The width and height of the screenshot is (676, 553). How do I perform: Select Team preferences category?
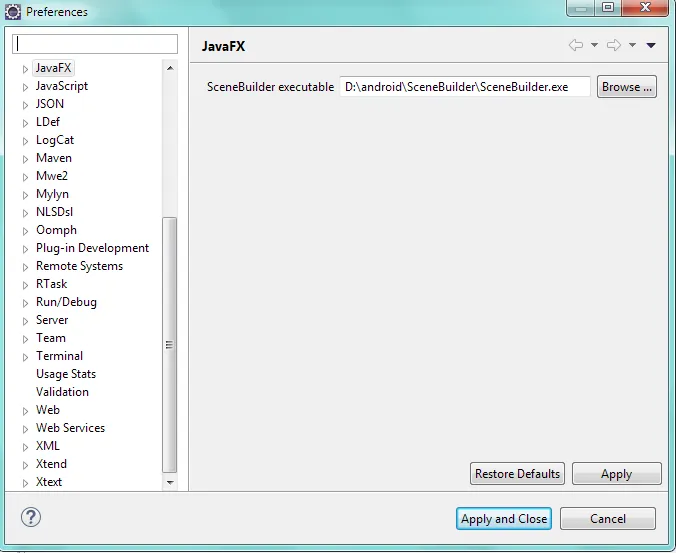(x=51, y=338)
